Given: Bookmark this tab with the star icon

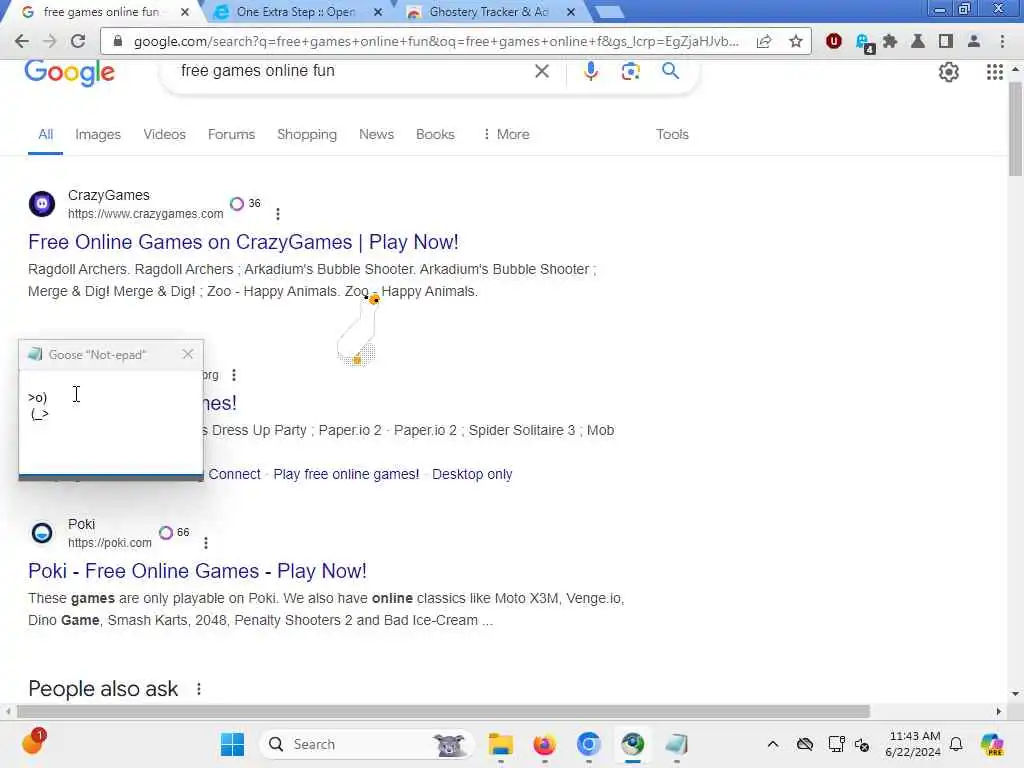Looking at the screenshot, I should (795, 41).
